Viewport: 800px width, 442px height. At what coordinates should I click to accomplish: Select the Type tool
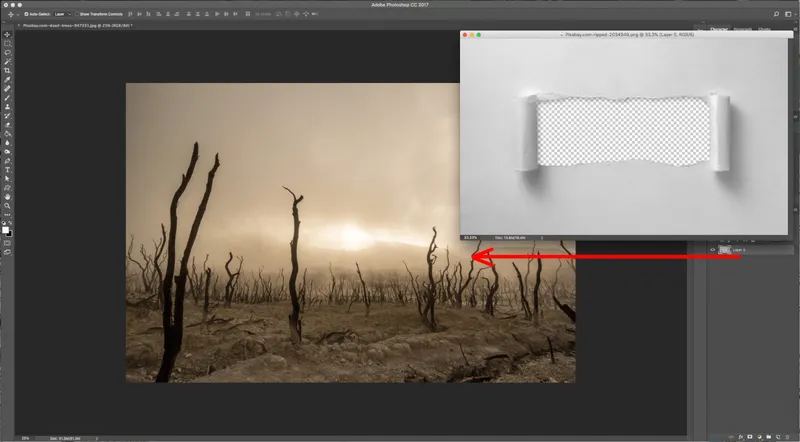[7, 170]
